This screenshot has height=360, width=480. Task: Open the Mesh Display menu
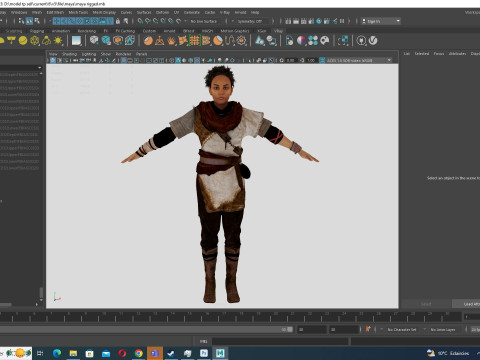pyautogui.click(x=104, y=12)
